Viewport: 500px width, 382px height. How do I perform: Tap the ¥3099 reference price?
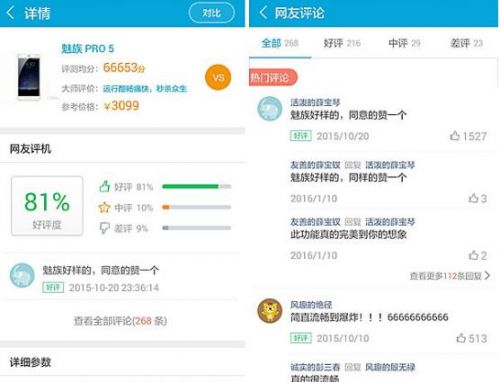(121, 106)
